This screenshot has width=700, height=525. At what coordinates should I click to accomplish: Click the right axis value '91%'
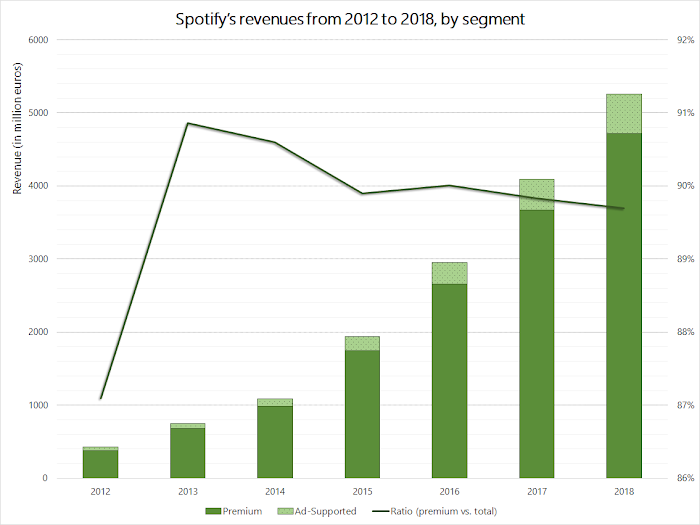coord(686,113)
